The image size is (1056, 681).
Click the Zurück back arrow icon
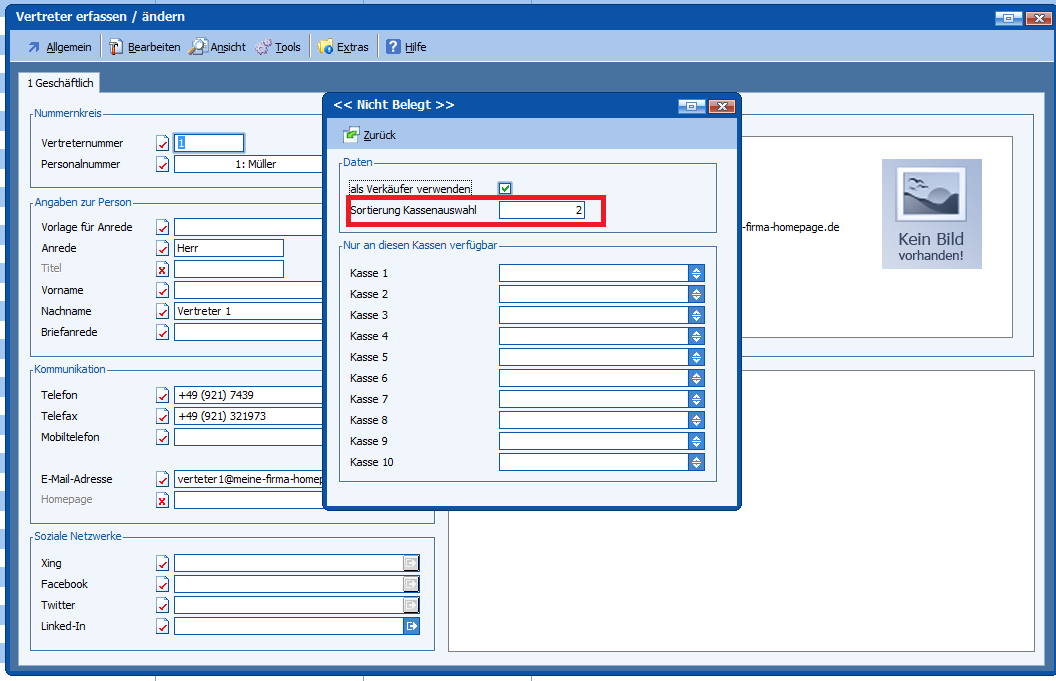[351, 135]
